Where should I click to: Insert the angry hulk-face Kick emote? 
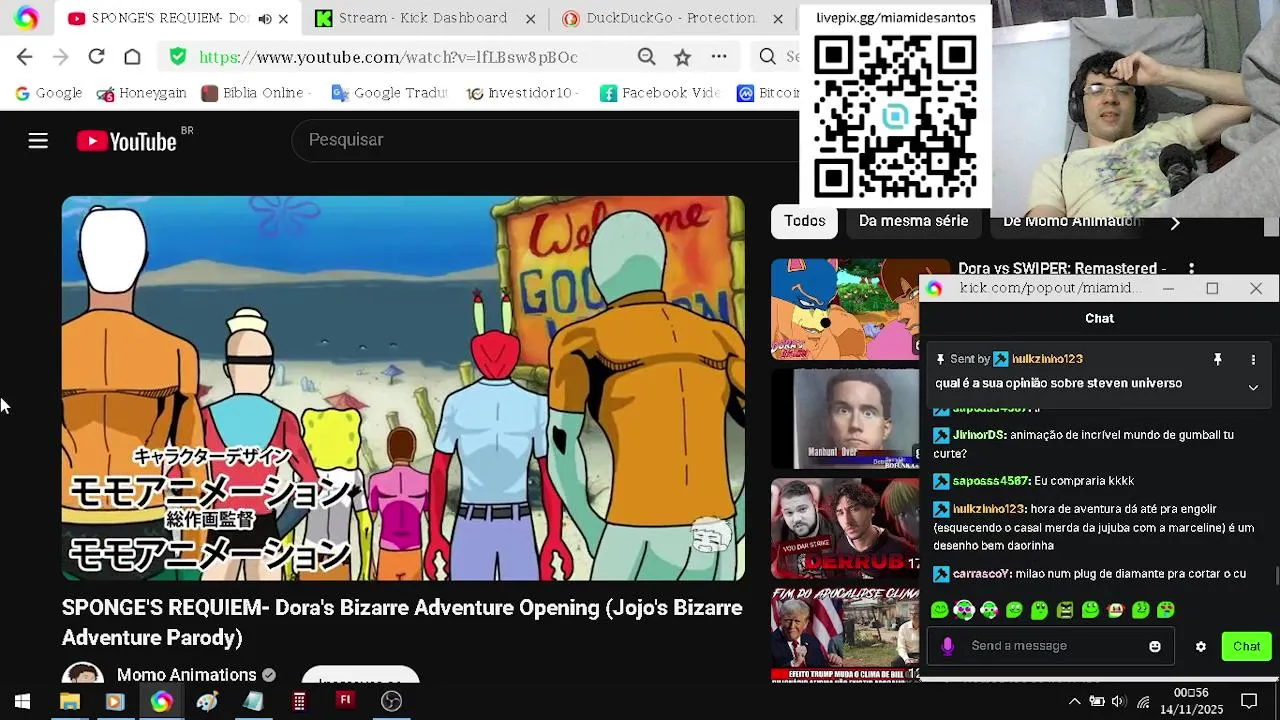click(x=1065, y=610)
